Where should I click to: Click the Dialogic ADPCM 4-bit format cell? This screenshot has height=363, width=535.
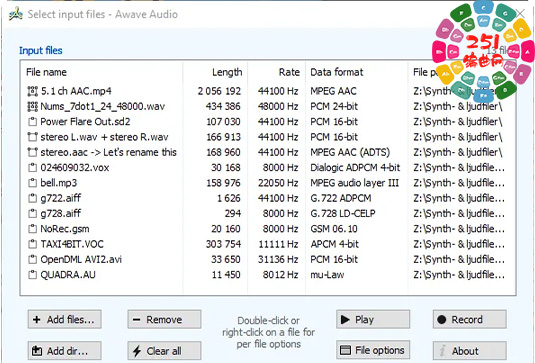point(355,168)
